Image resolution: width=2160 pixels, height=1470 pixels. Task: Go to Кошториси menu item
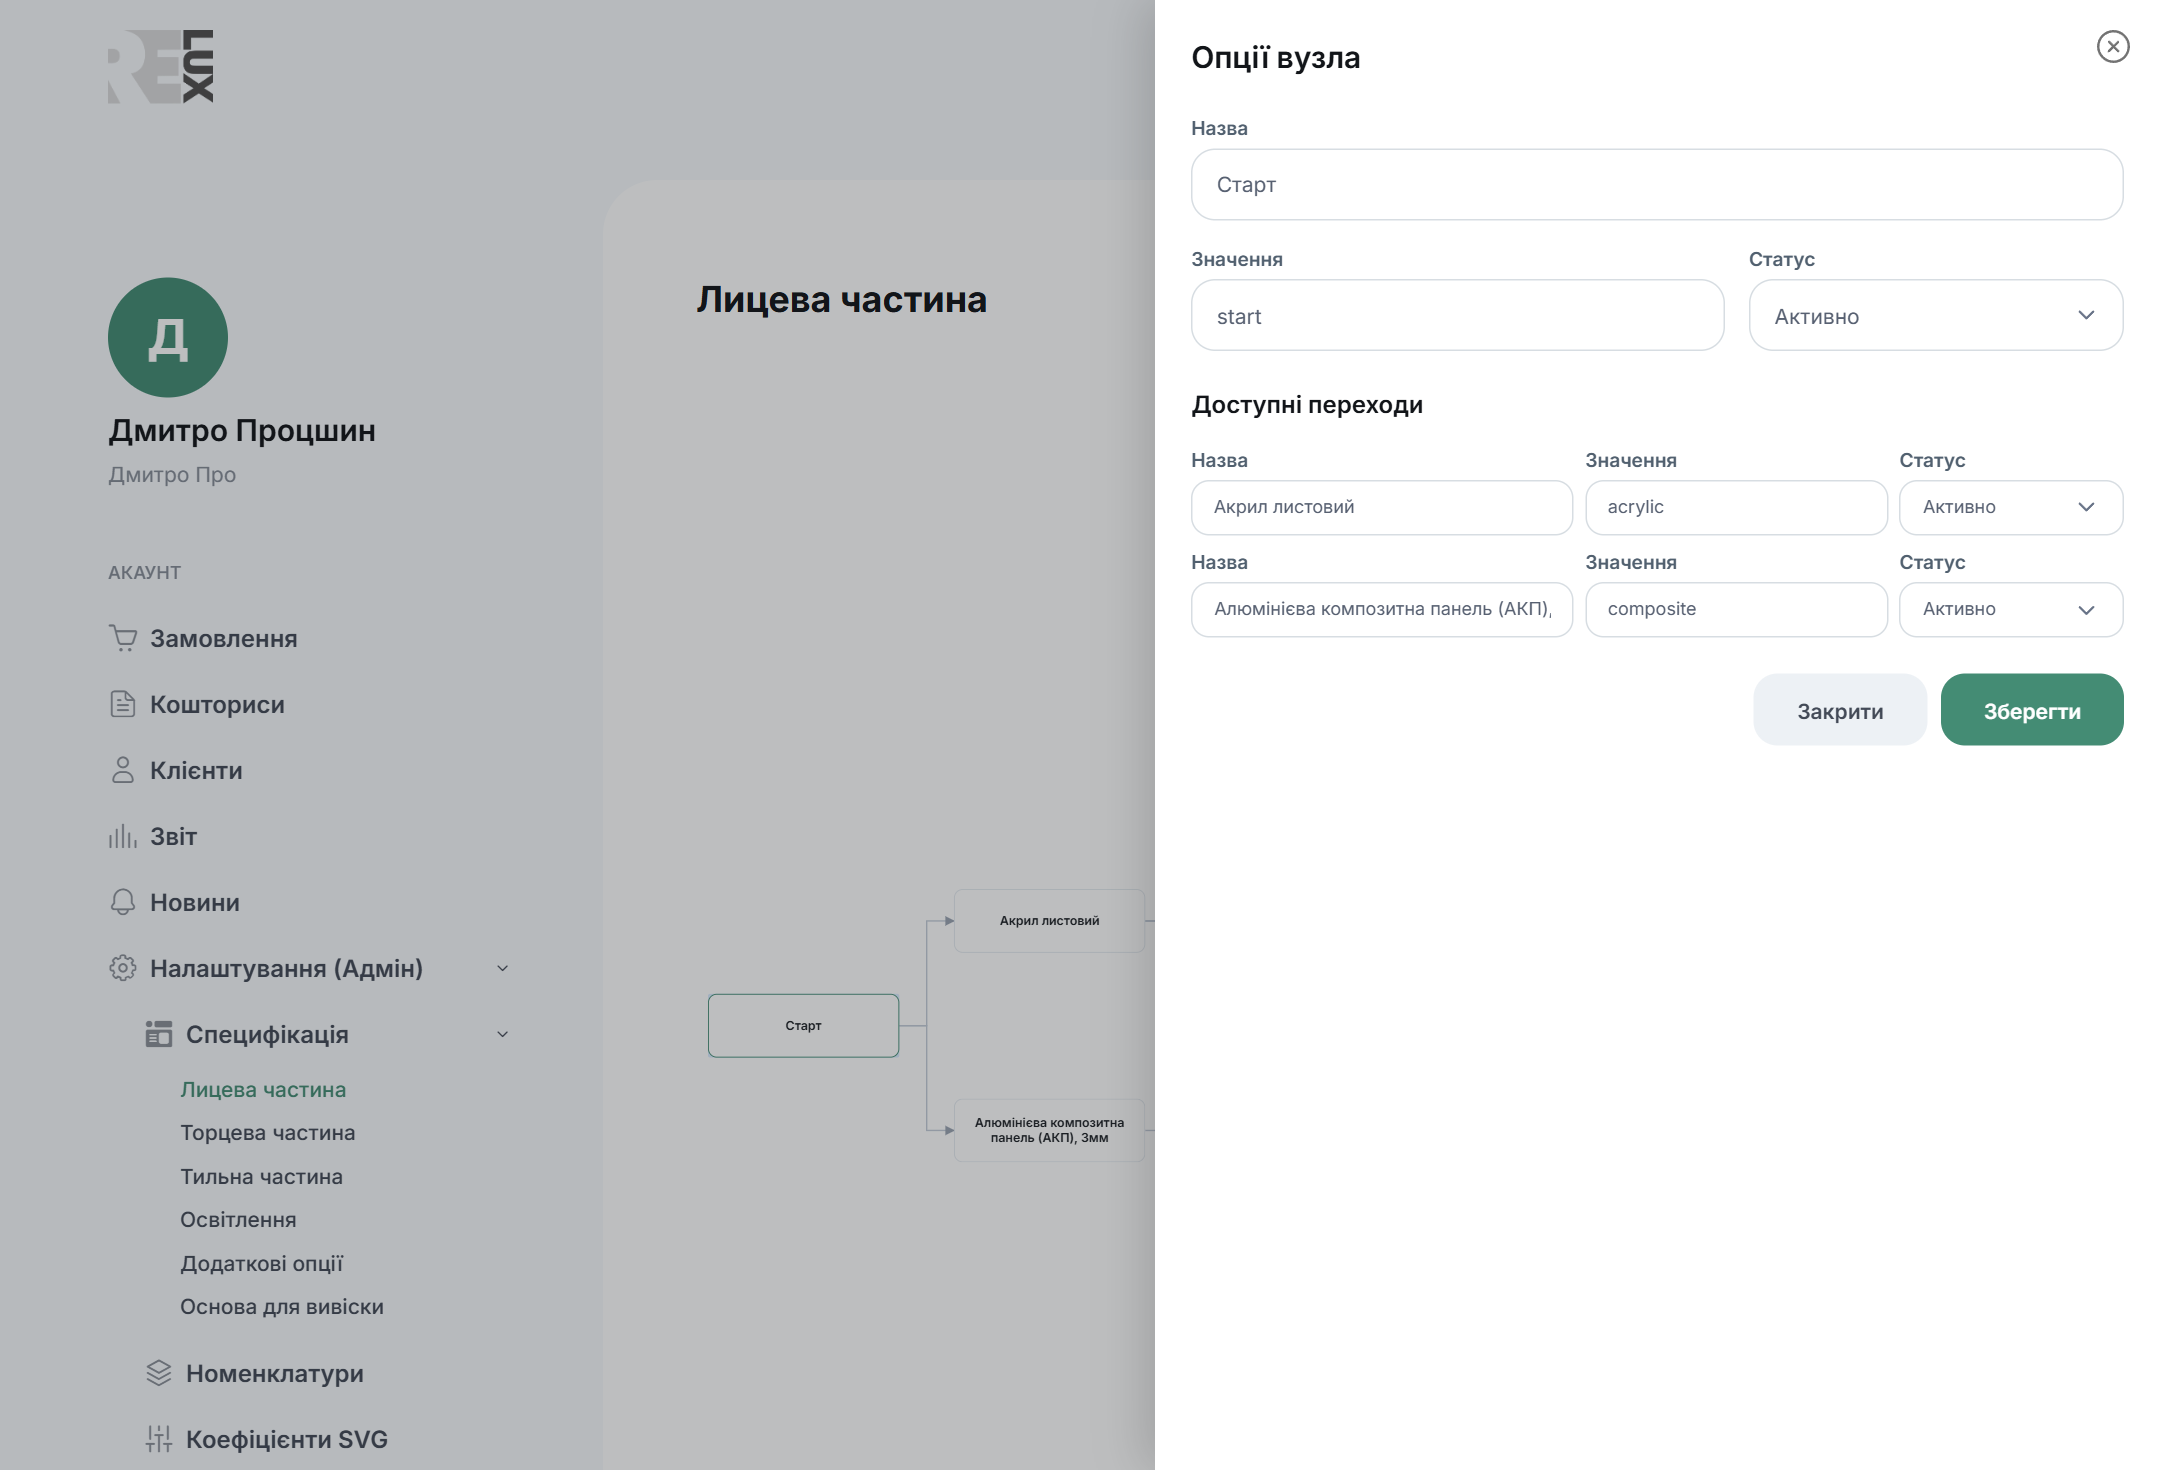coord(217,704)
